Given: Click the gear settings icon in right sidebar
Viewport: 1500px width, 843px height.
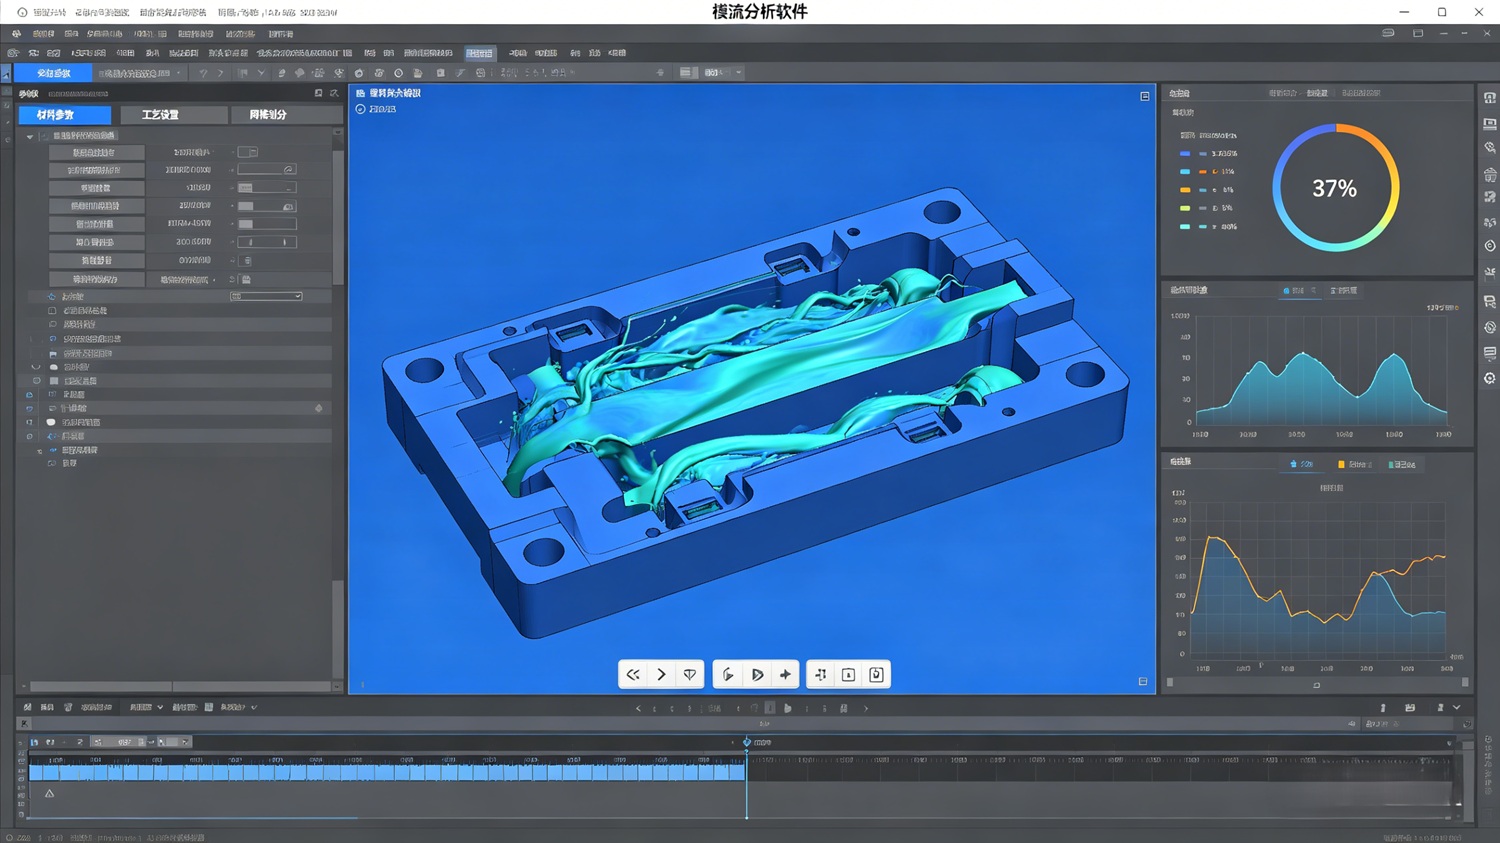Looking at the screenshot, I should click(1490, 379).
